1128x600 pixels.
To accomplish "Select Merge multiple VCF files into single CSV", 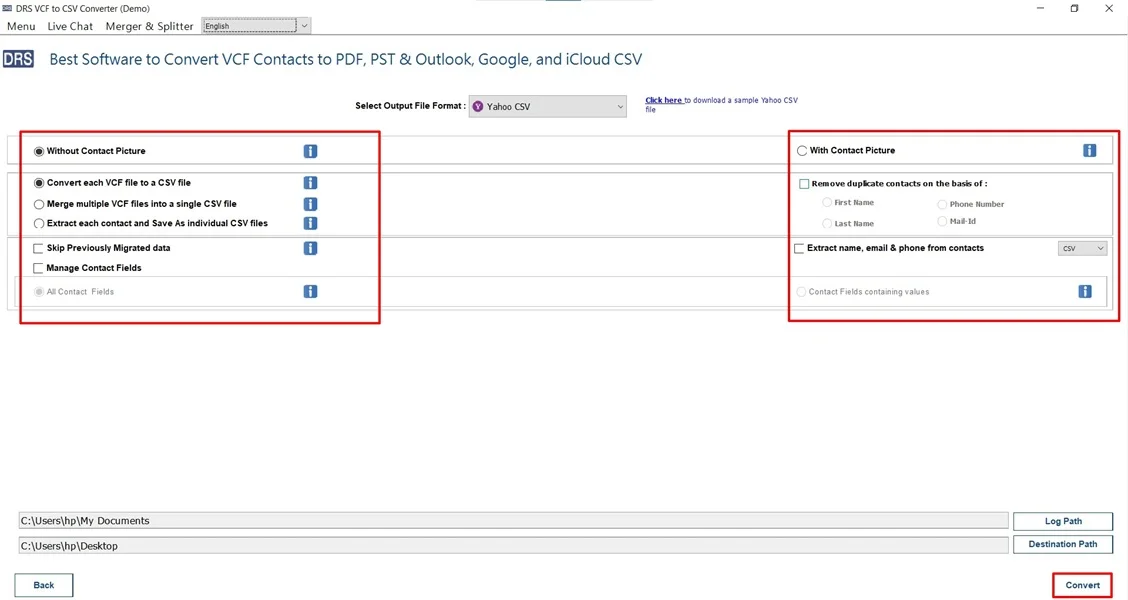I will pyautogui.click(x=38, y=203).
